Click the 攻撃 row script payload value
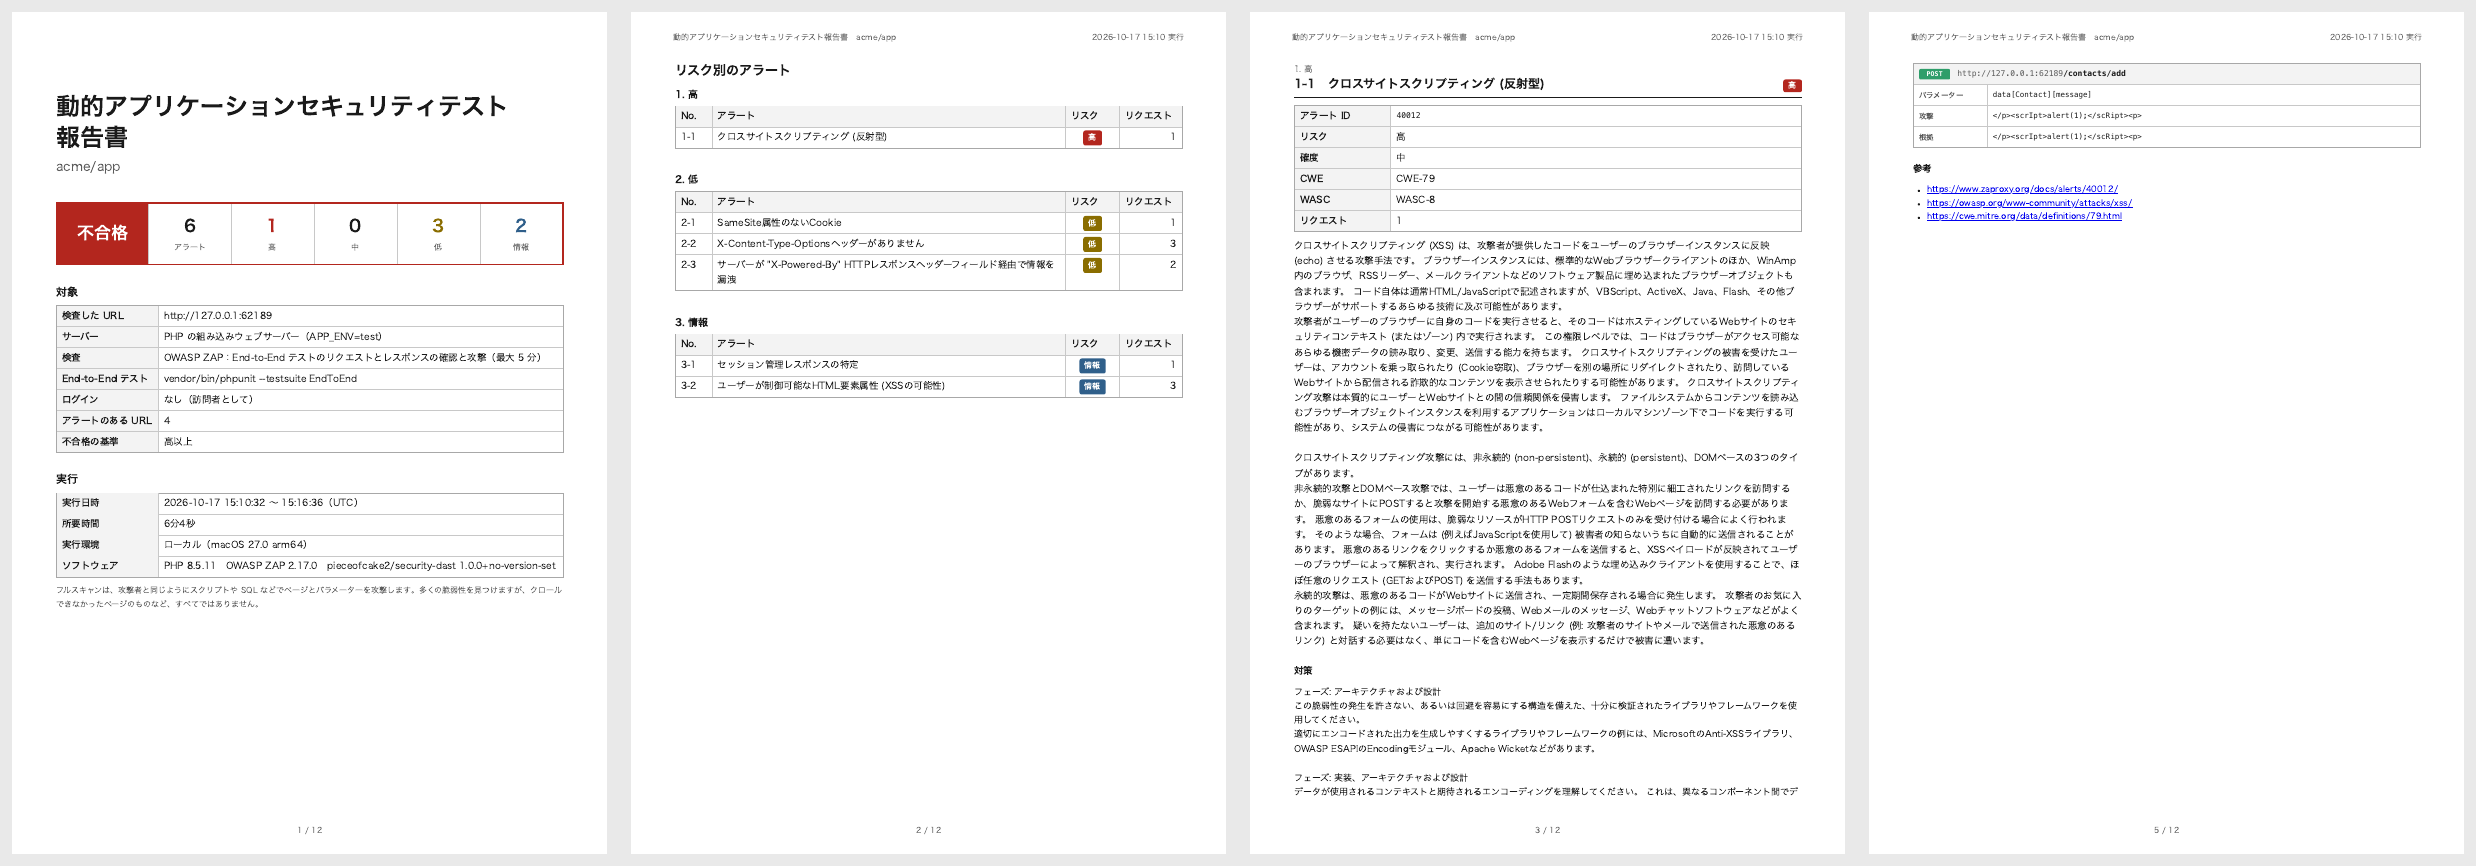Image resolution: width=2476 pixels, height=866 pixels. pyautogui.click(x=2067, y=116)
